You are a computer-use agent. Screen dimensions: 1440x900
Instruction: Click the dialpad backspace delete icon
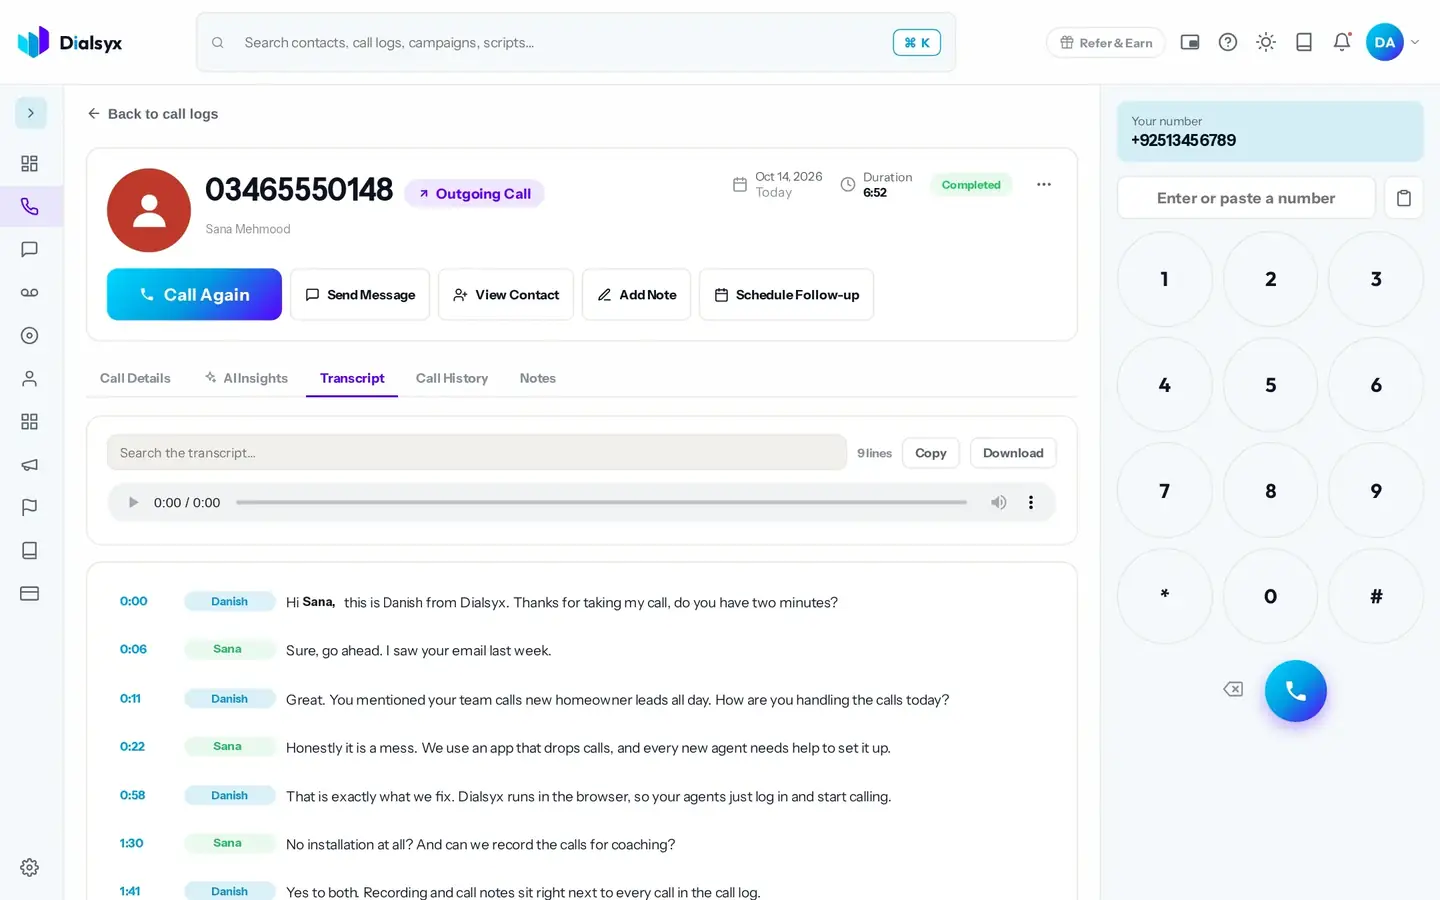pyautogui.click(x=1233, y=689)
